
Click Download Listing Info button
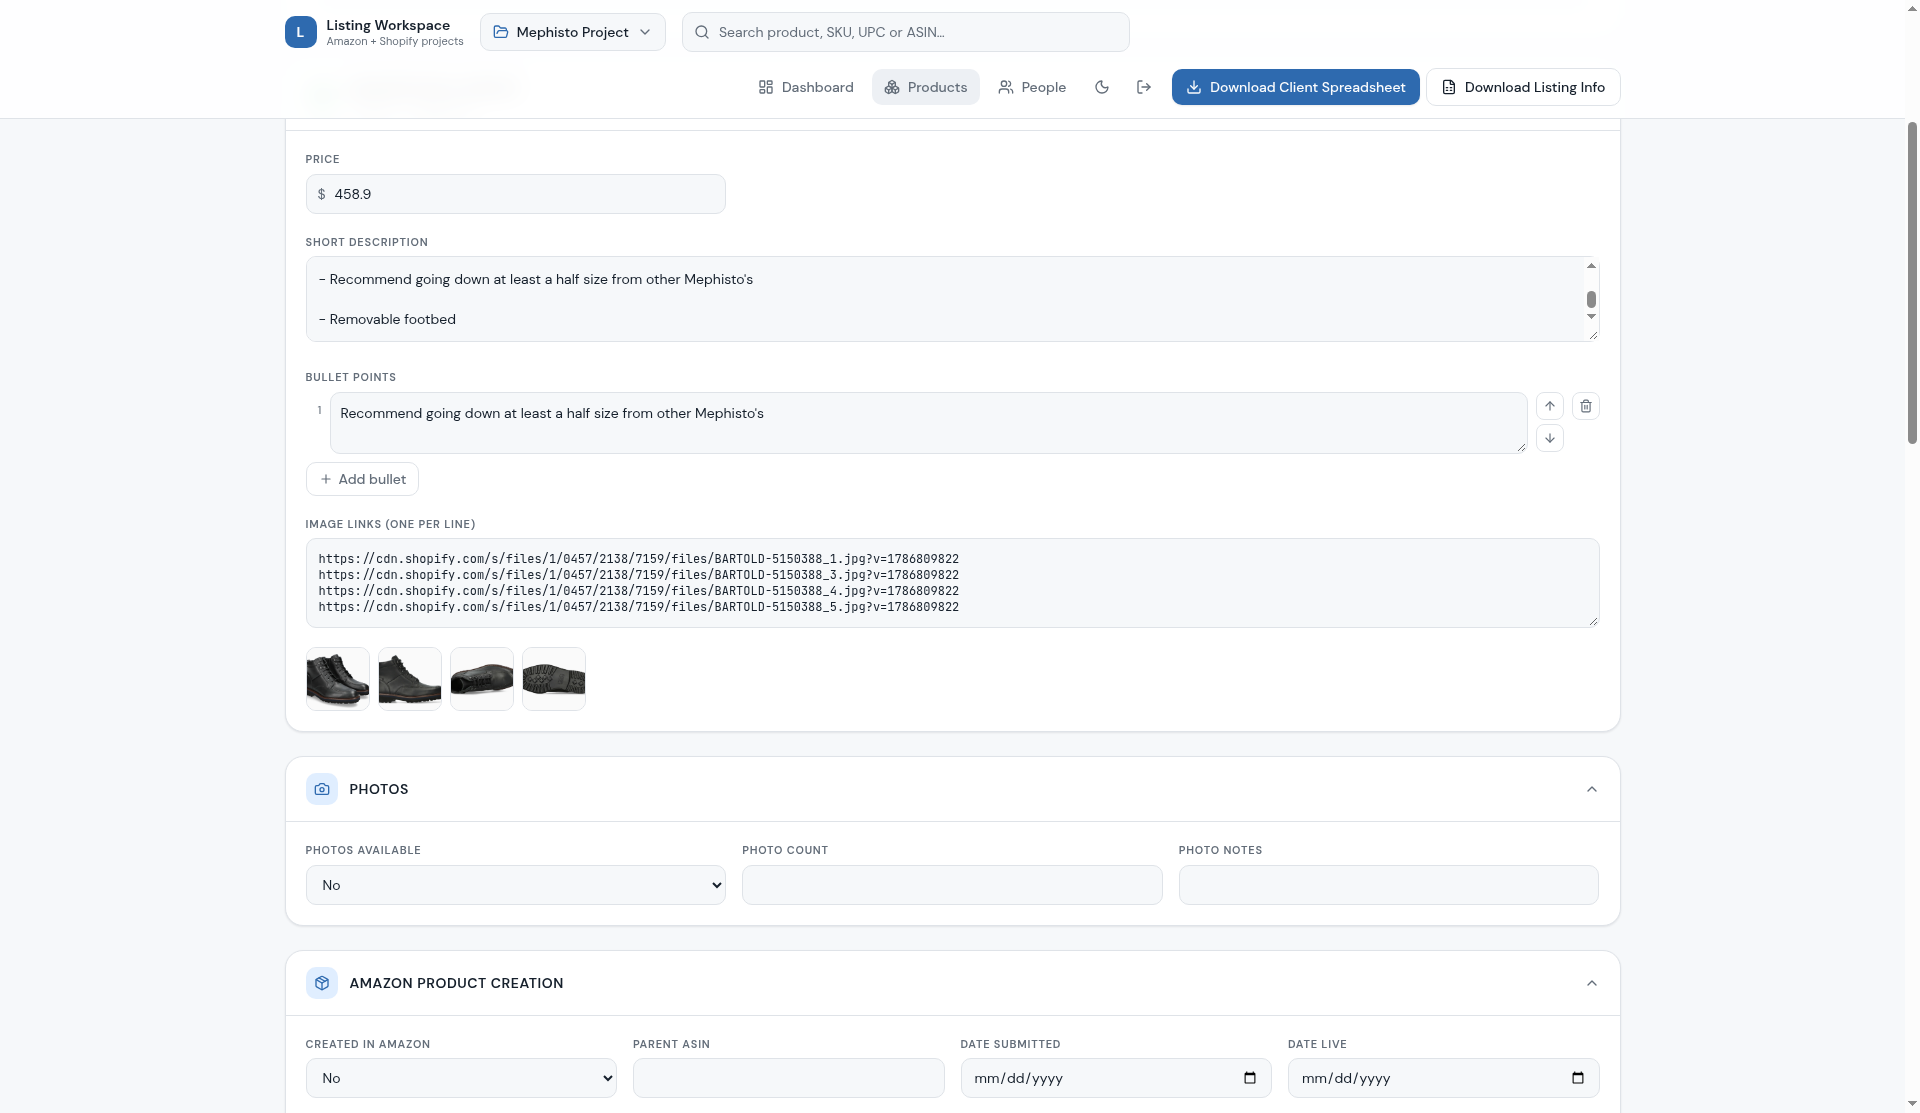point(1523,87)
